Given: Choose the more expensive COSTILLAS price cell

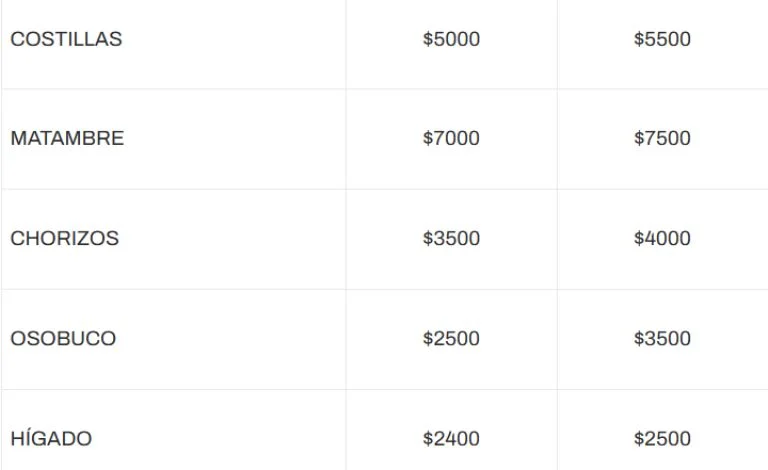Looking at the screenshot, I should pyautogui.click(x=662, y=39).
